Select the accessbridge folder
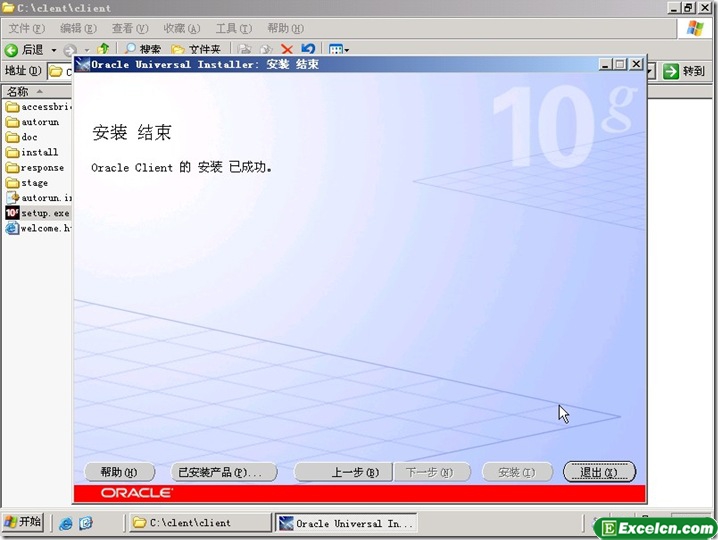 [39, 107]
